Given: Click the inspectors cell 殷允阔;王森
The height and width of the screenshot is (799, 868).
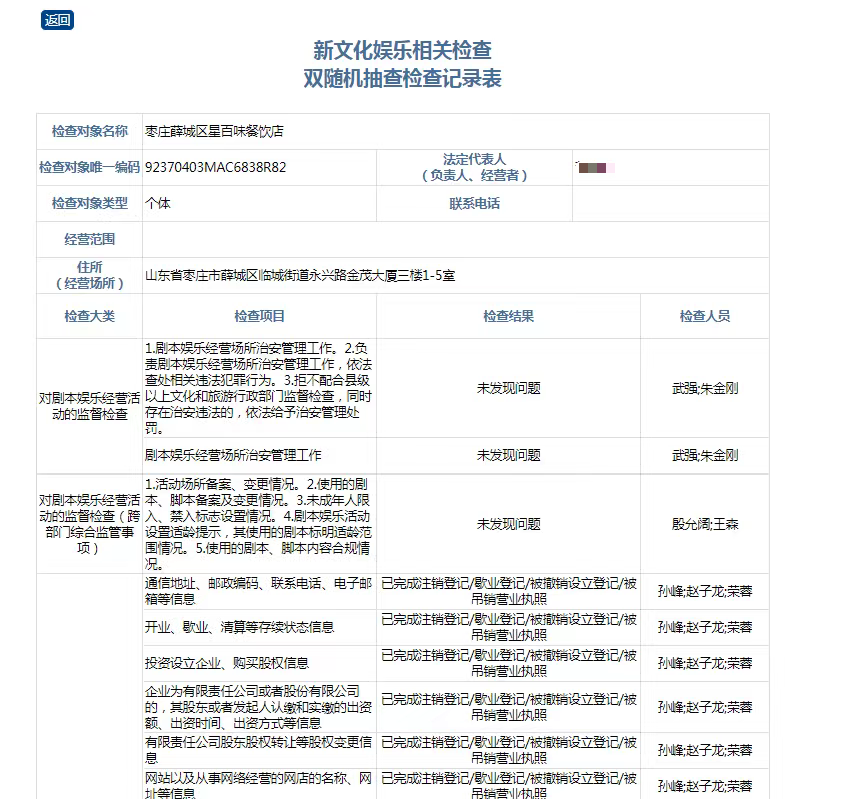Looking at the screenshot, I should click(x=704, y=523).
